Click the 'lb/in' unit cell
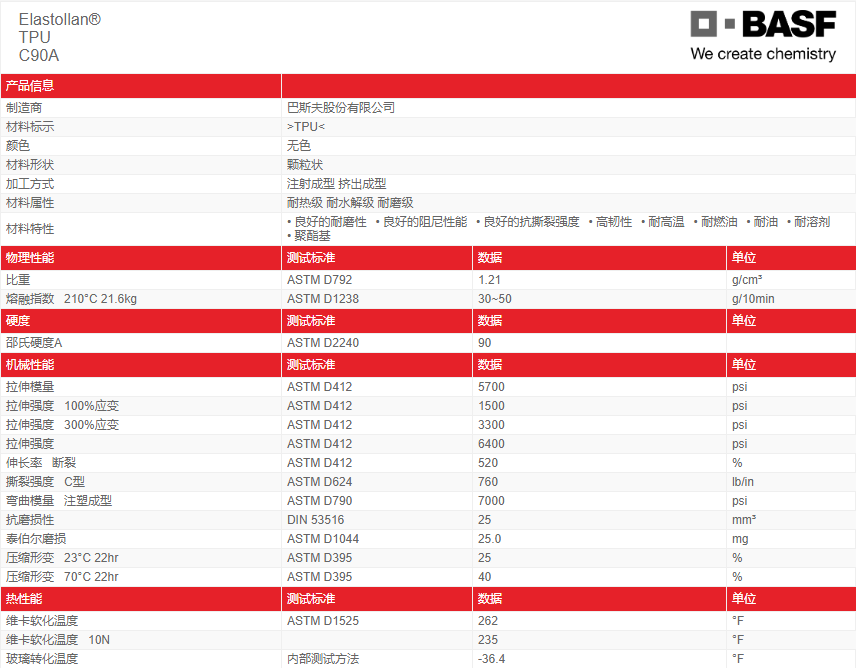 tap(742, 482)
